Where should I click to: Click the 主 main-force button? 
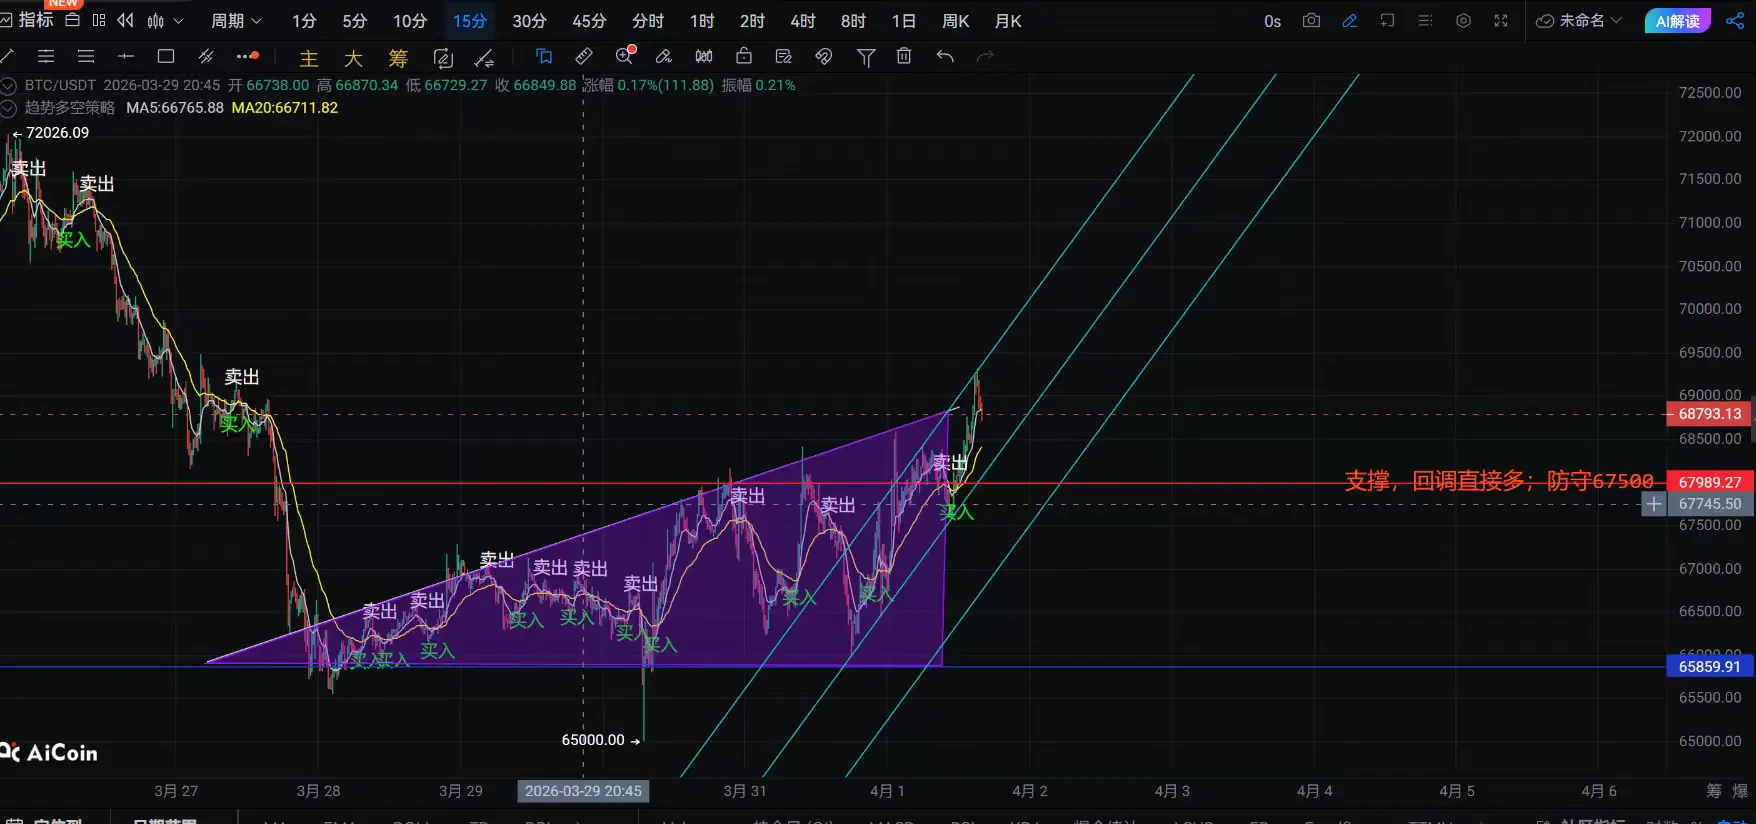(x=309, y=58)
